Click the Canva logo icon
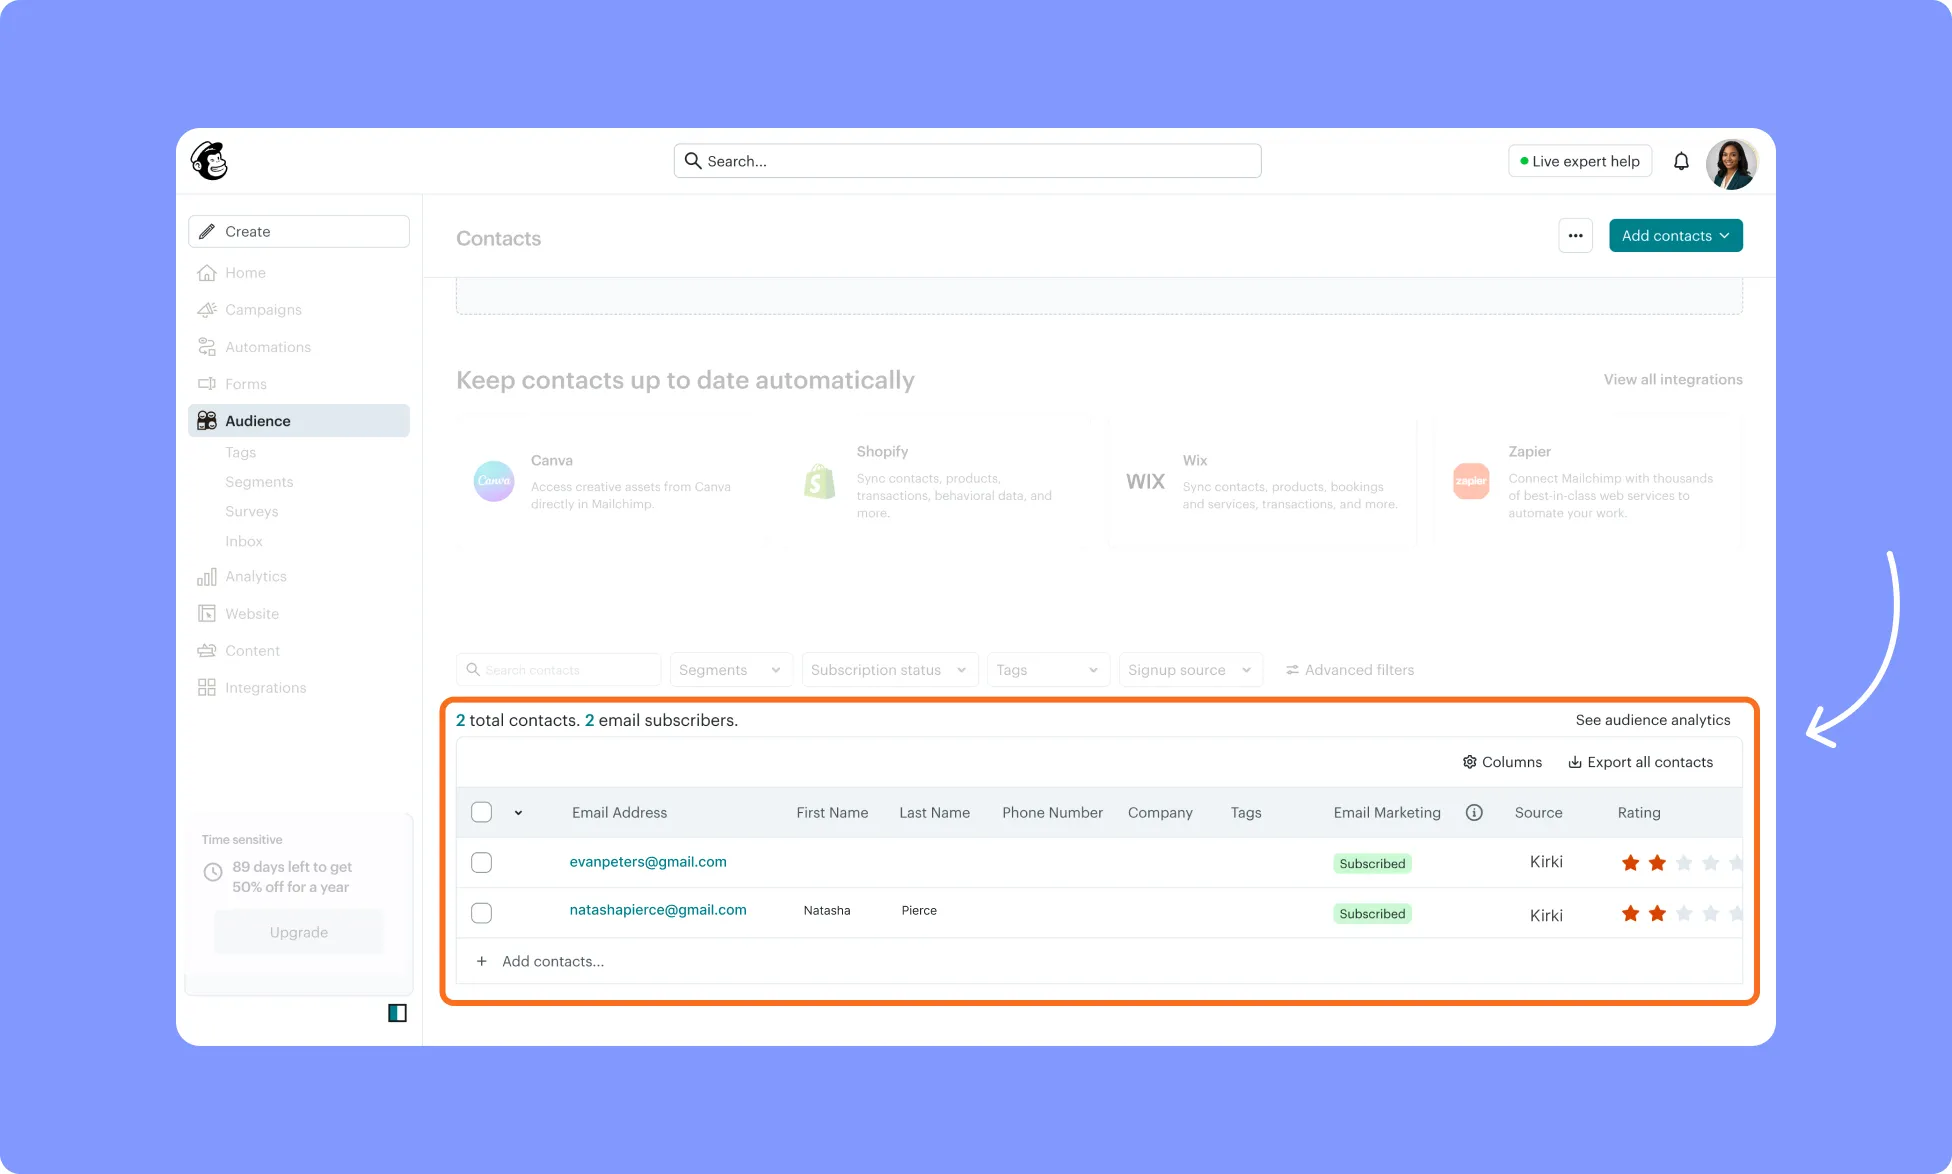Image resolution: width=1952 pixels, height=1174 pixels. (493, 481)
